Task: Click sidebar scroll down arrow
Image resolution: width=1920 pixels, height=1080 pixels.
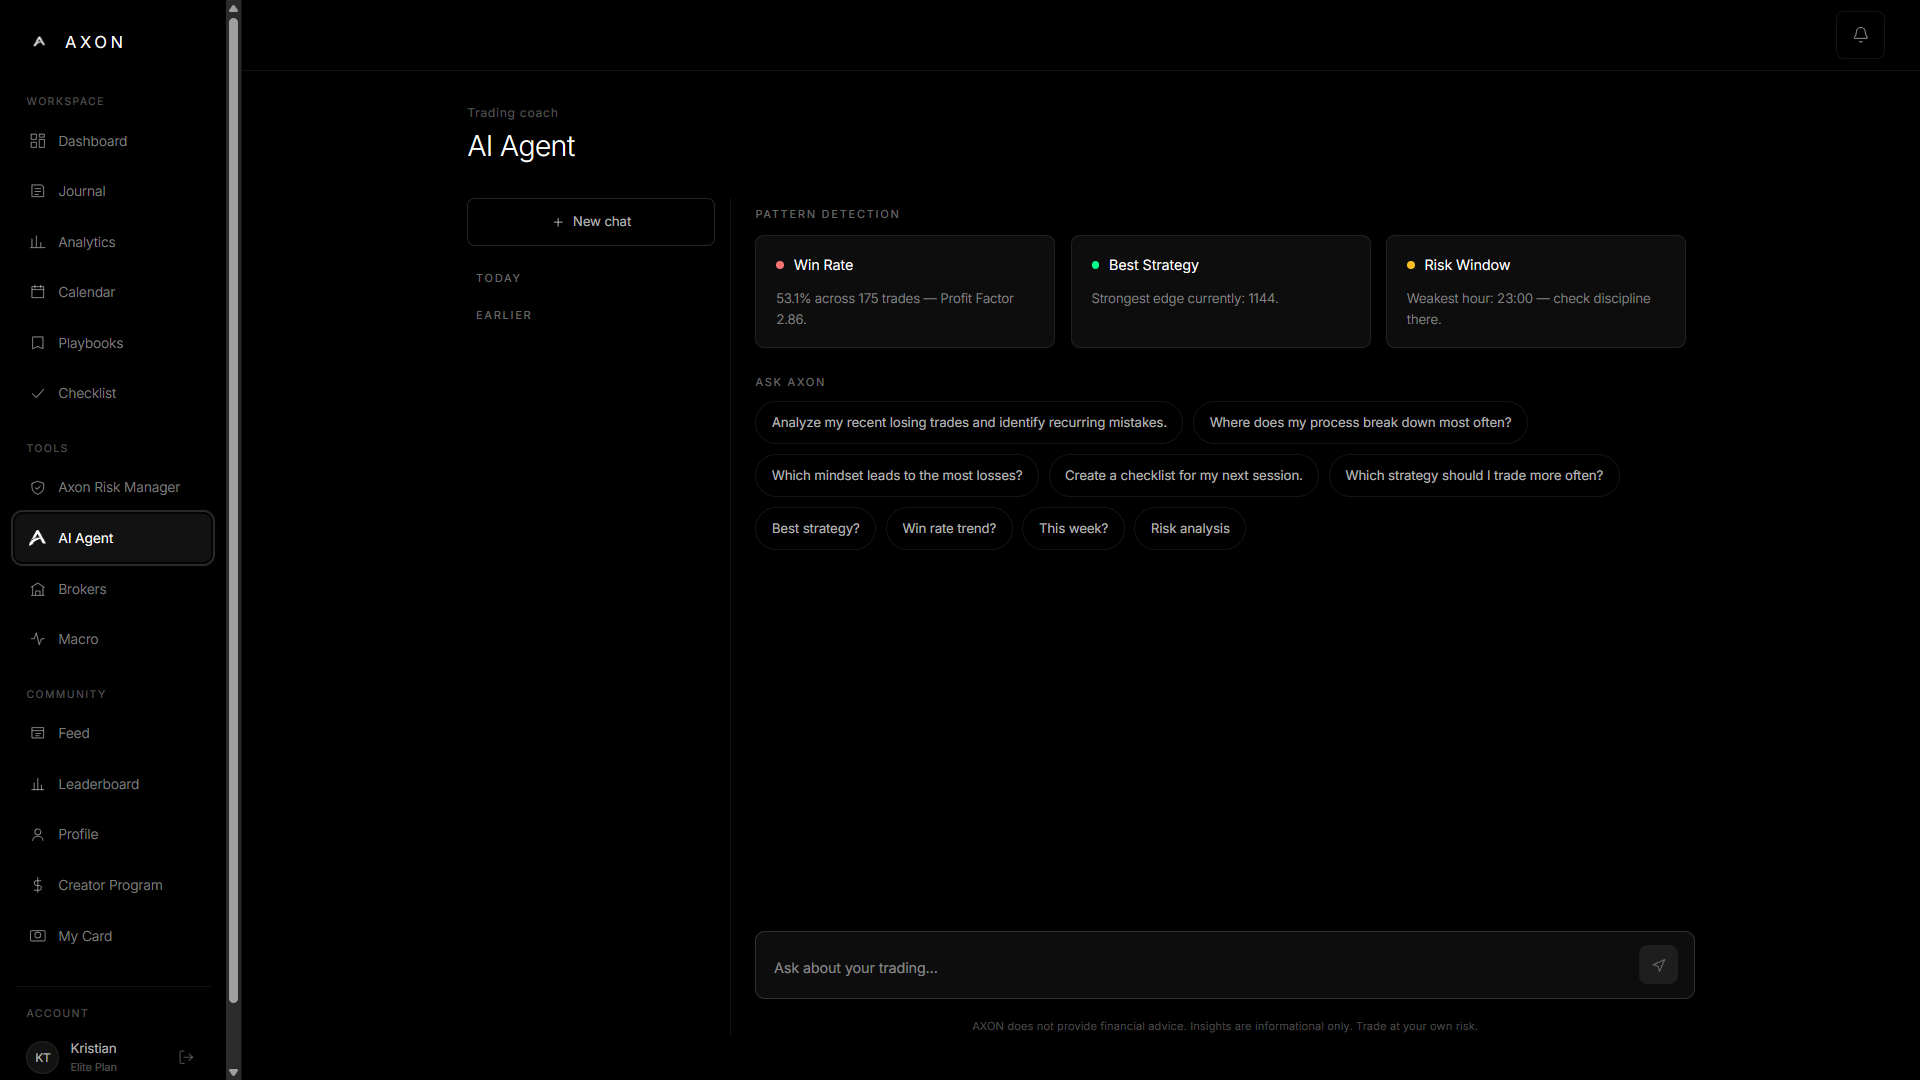Action: pyautogui.click(x=233, y=1072)
